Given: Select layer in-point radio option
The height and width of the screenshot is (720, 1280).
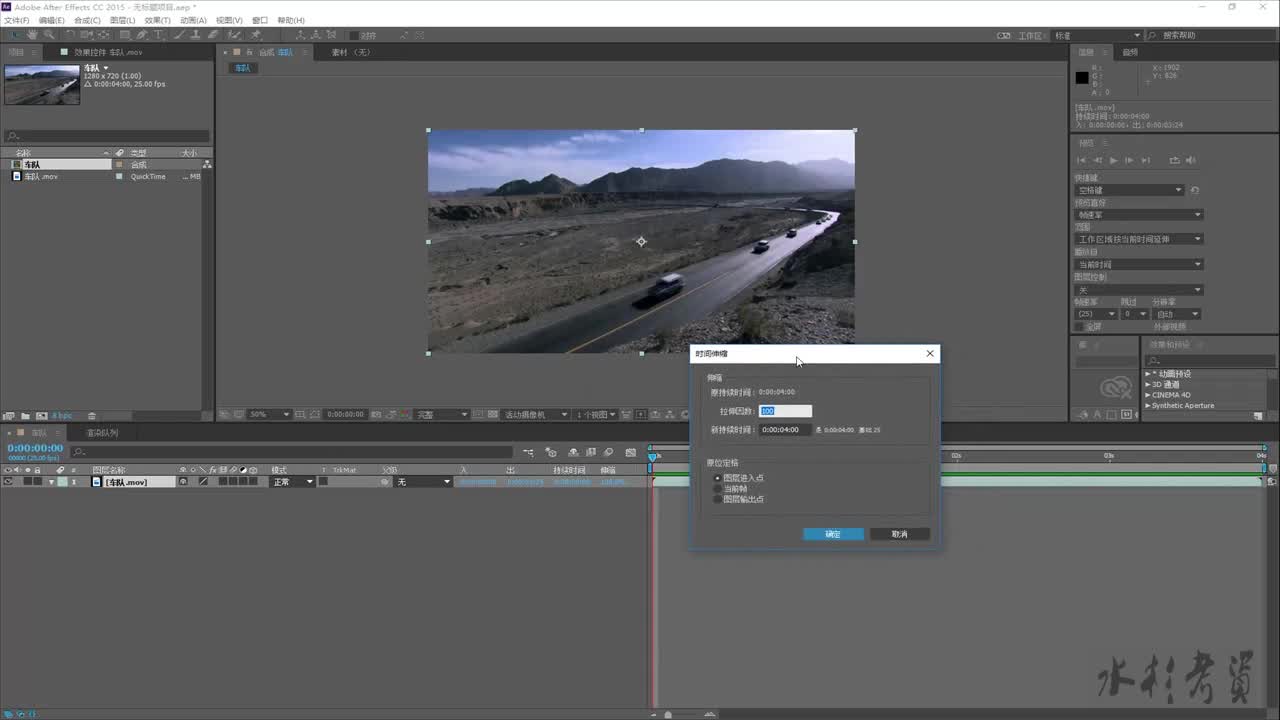Looking at the screenshot, I should [x=717, y=478].
